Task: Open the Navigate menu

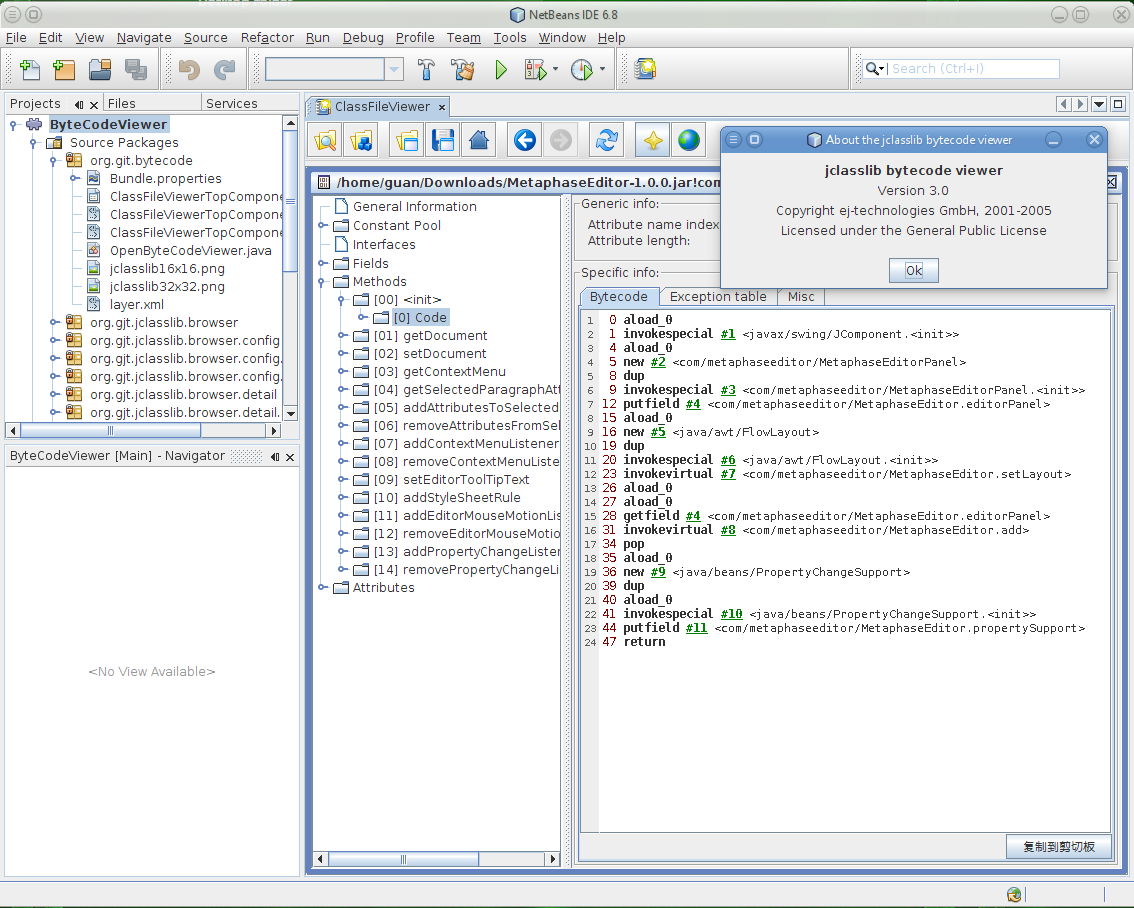Action: click(x=144, y=38)
